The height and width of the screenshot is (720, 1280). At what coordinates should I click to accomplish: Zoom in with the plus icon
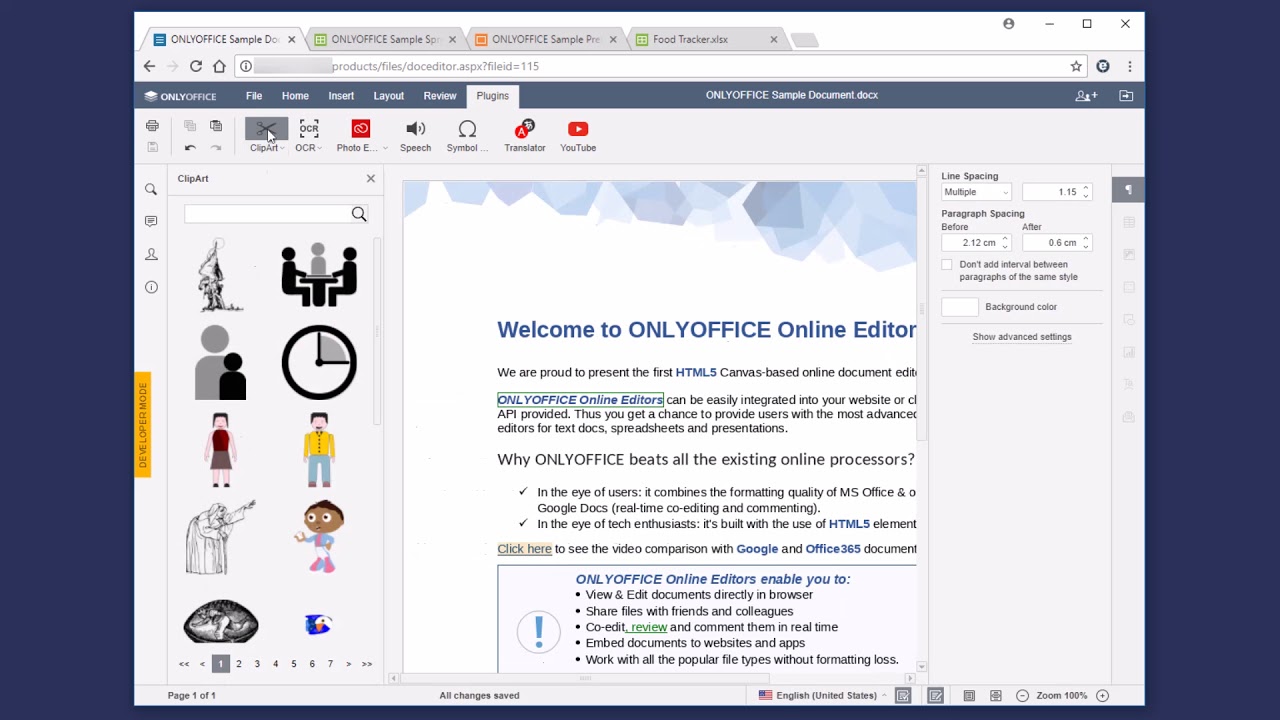(x=1102, y=695)
